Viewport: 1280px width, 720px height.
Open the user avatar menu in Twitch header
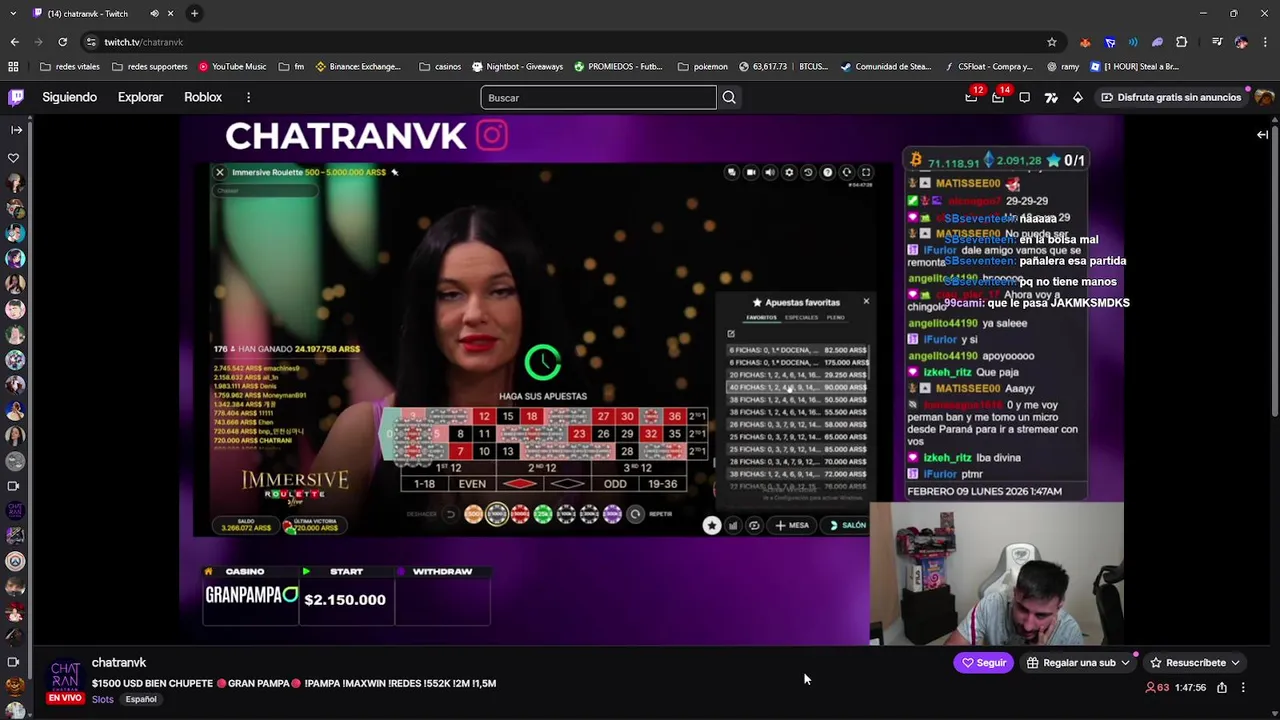pos(1264,98)
